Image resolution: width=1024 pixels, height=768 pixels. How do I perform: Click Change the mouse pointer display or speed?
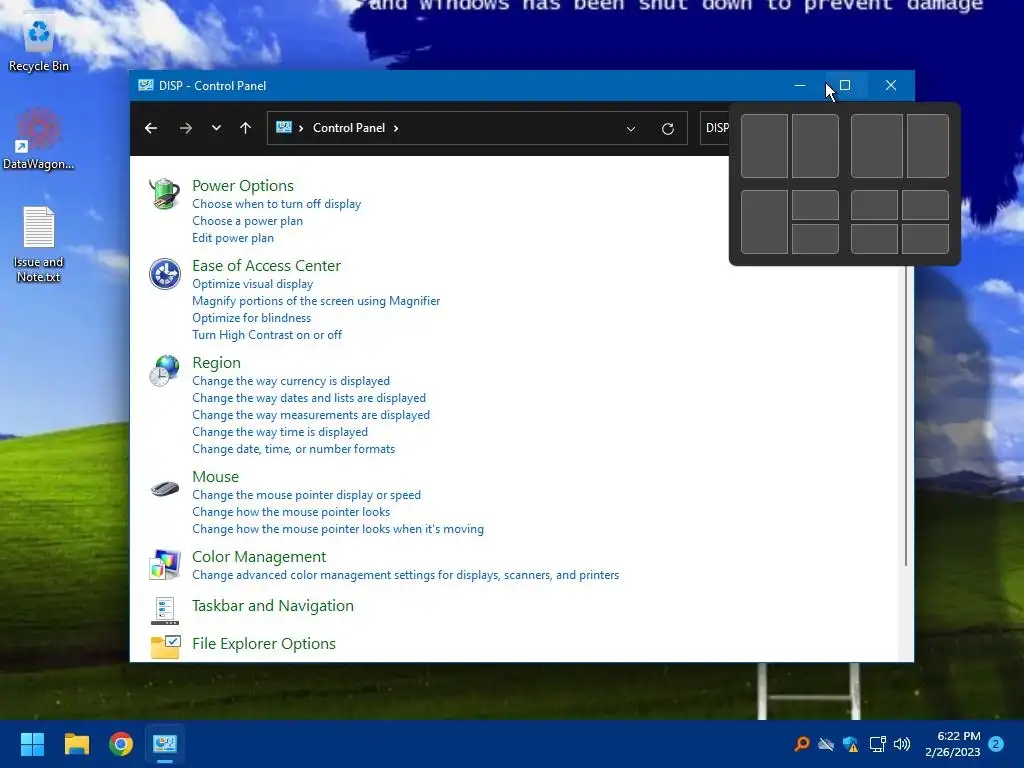coord(306,495)
